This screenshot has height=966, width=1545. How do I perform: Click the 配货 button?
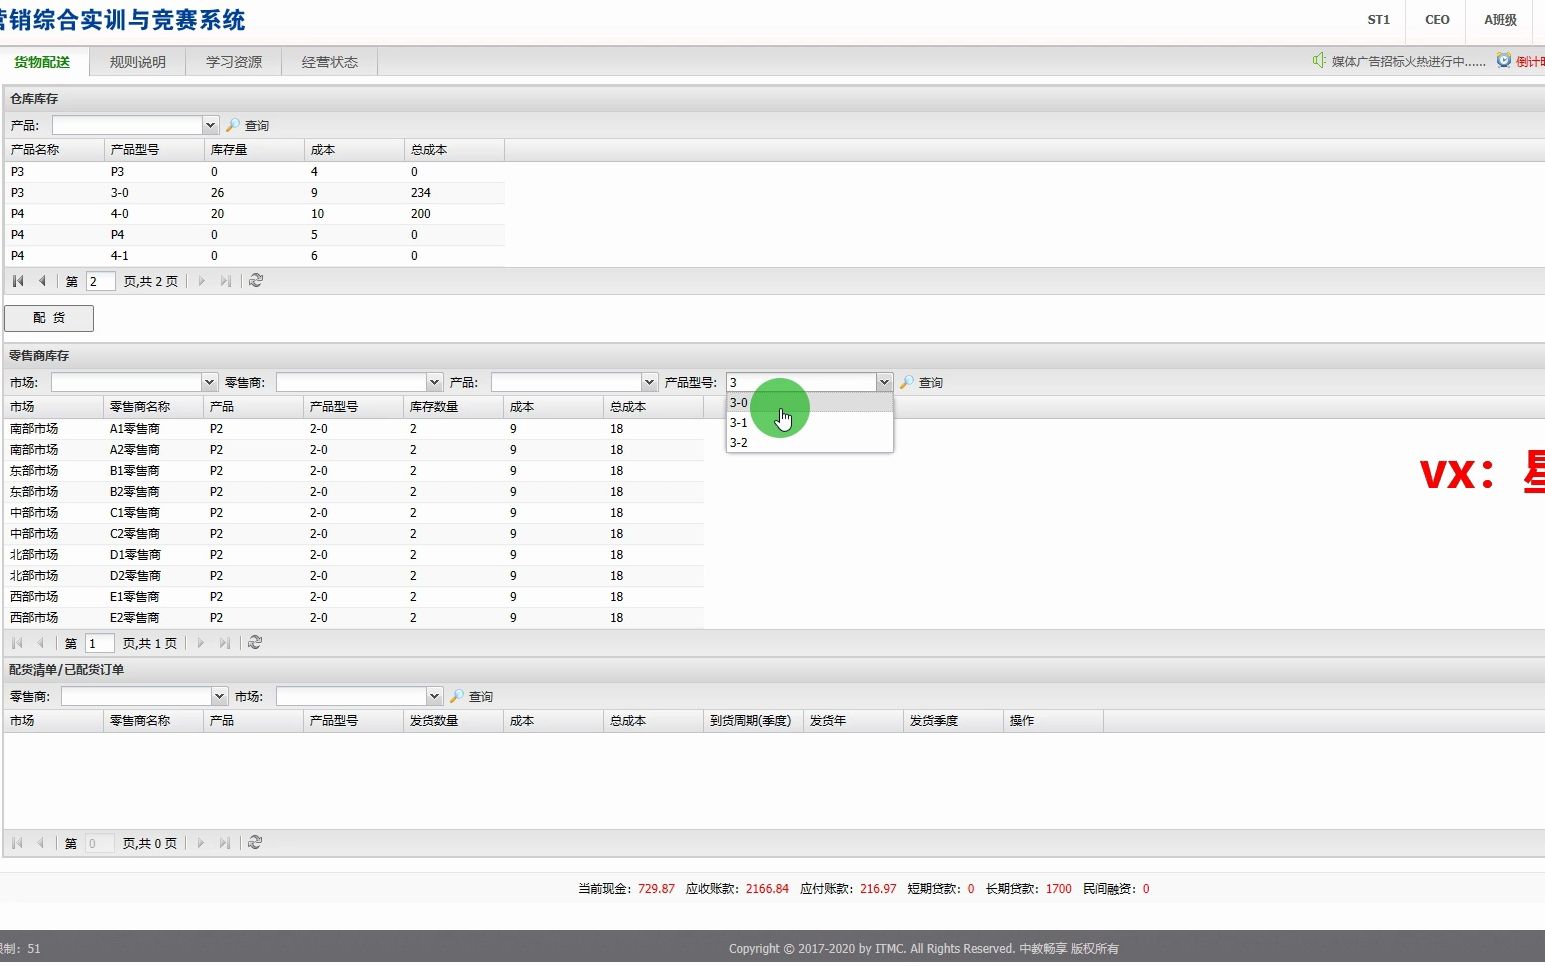[x=49, y=318]
